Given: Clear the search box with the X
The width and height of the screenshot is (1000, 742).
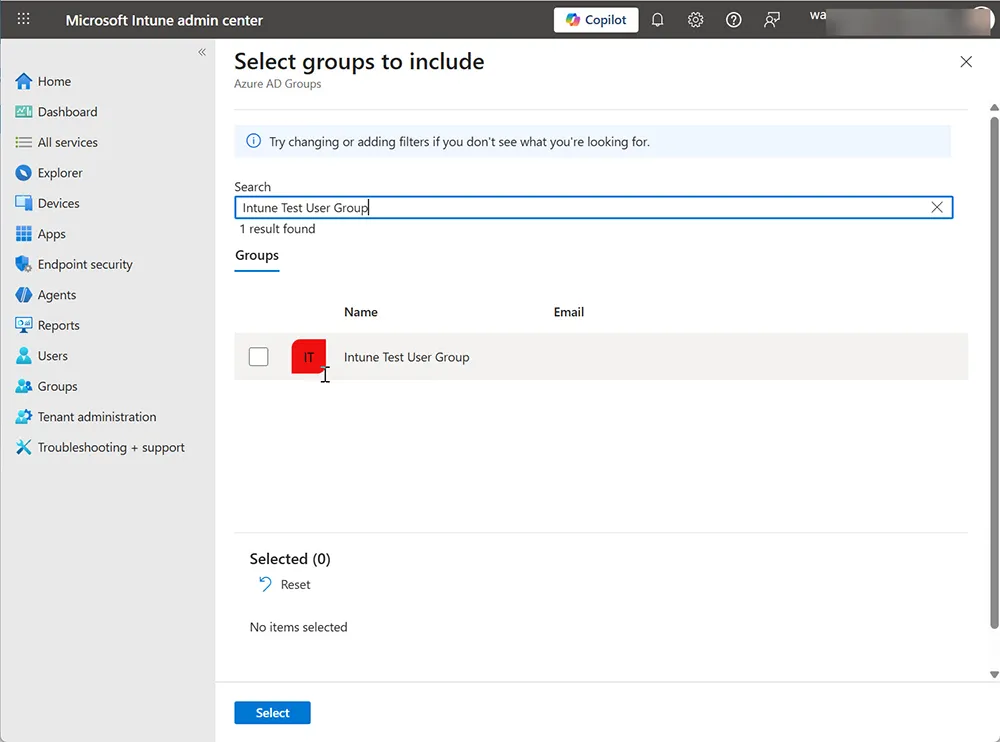Looking at the screenshot, I should (x=937, y=207).
